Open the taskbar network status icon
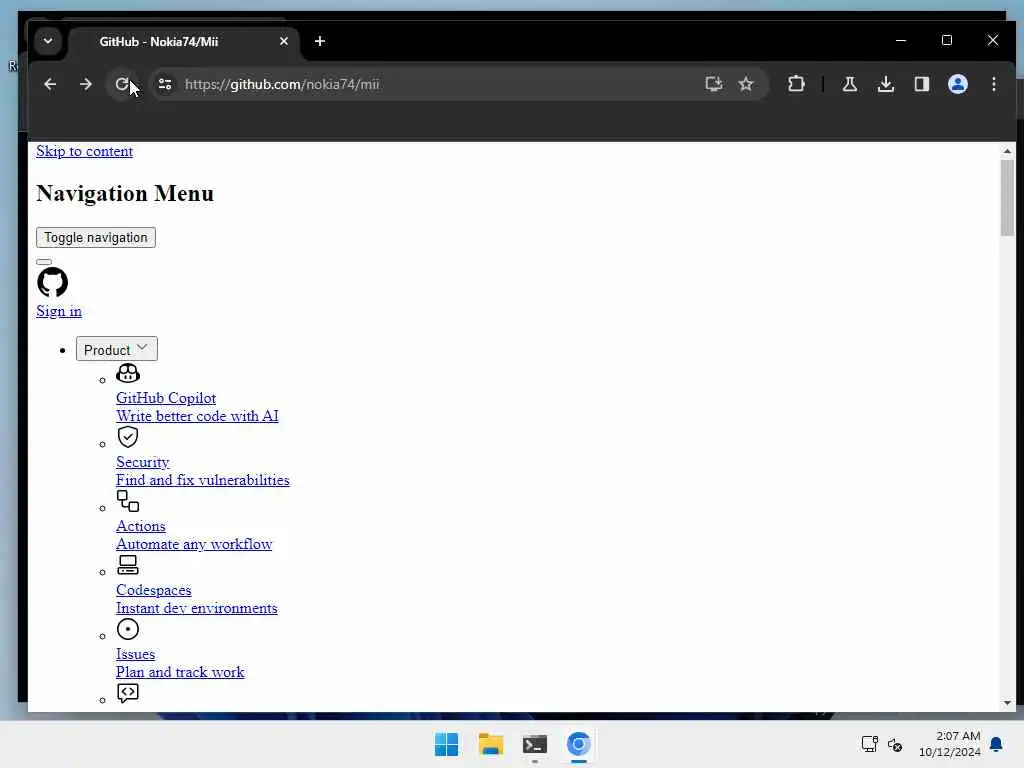This screenshot has width=1024, height=768. click(x=869, y=744)
